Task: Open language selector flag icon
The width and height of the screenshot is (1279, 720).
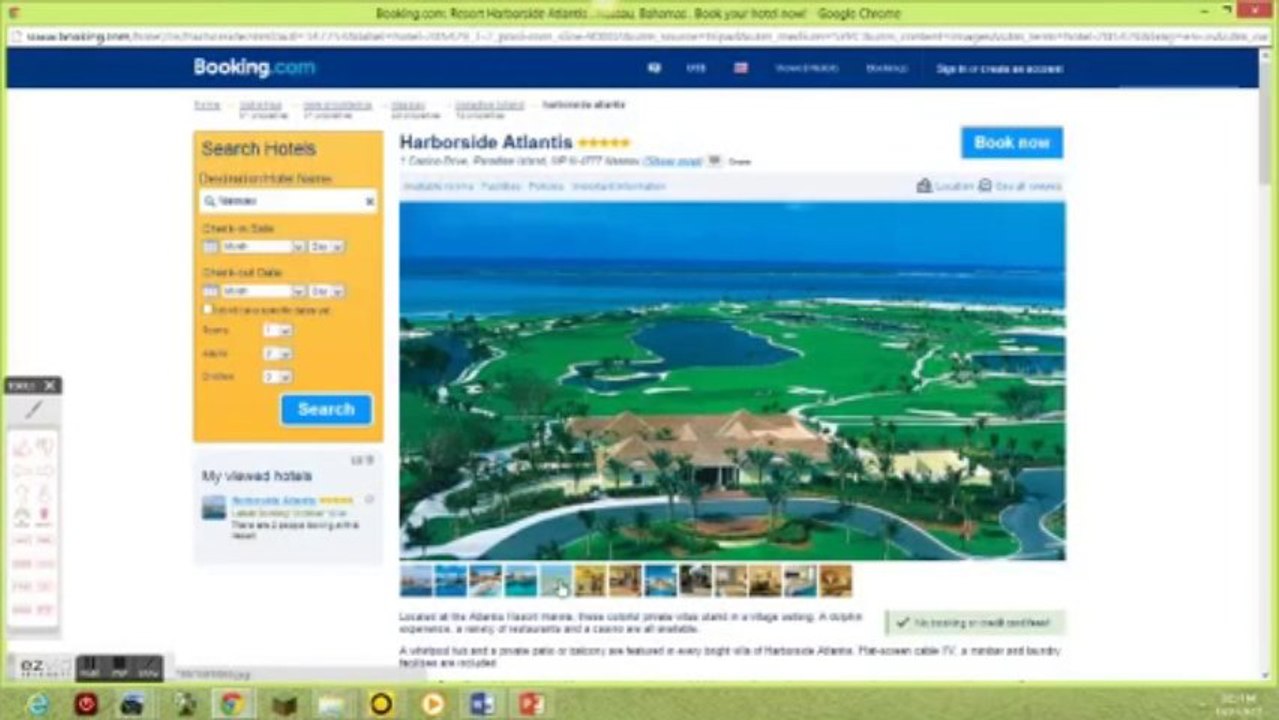Action: (x=741, y=68)
